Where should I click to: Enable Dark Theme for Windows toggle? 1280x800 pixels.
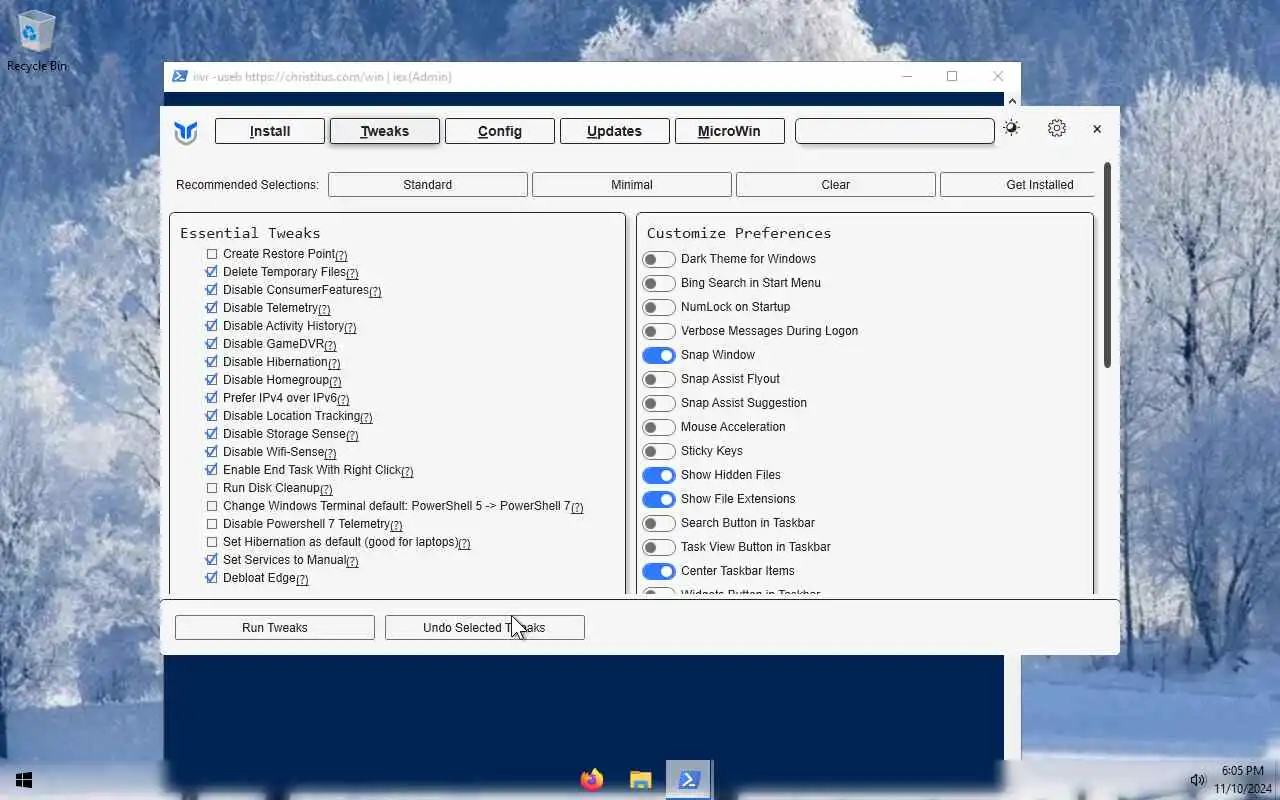pyautogui.click(x=659, y=259)
